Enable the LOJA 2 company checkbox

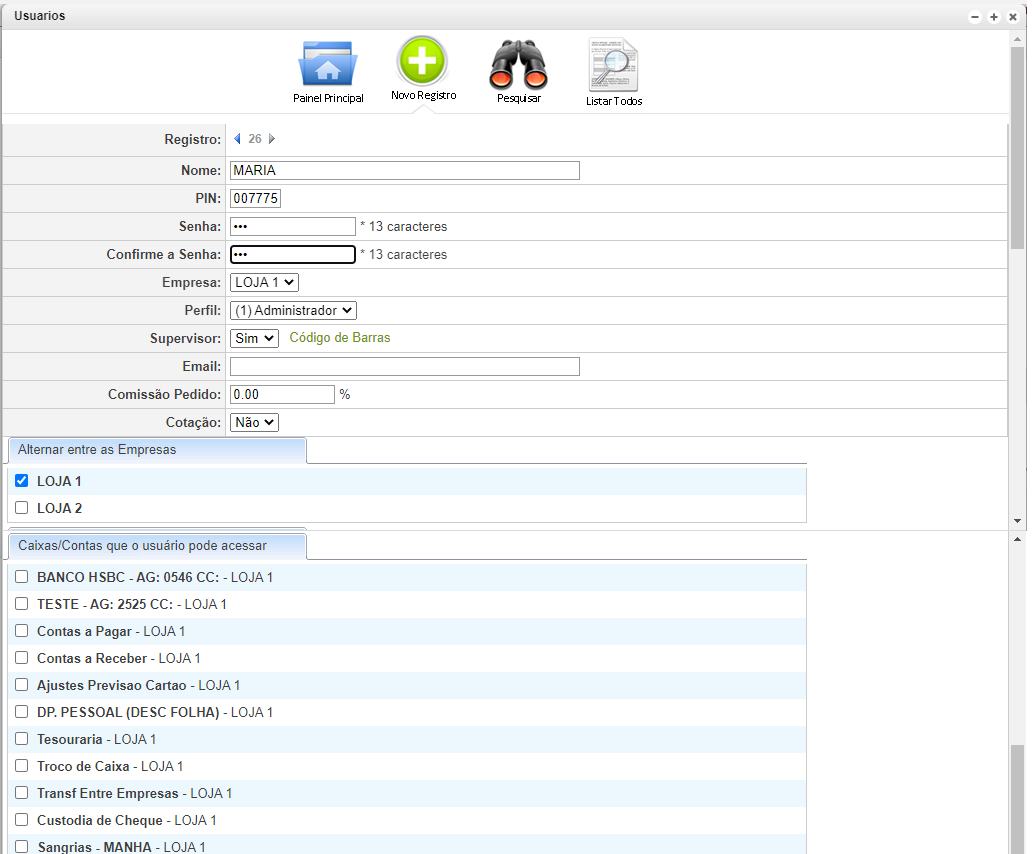22,508
